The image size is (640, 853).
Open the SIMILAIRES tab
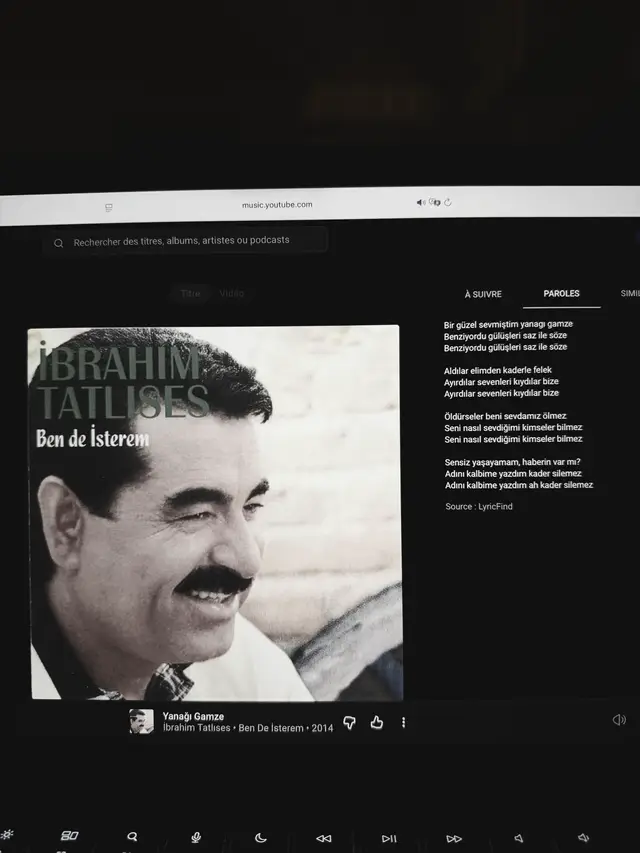(x=630, y=293)
